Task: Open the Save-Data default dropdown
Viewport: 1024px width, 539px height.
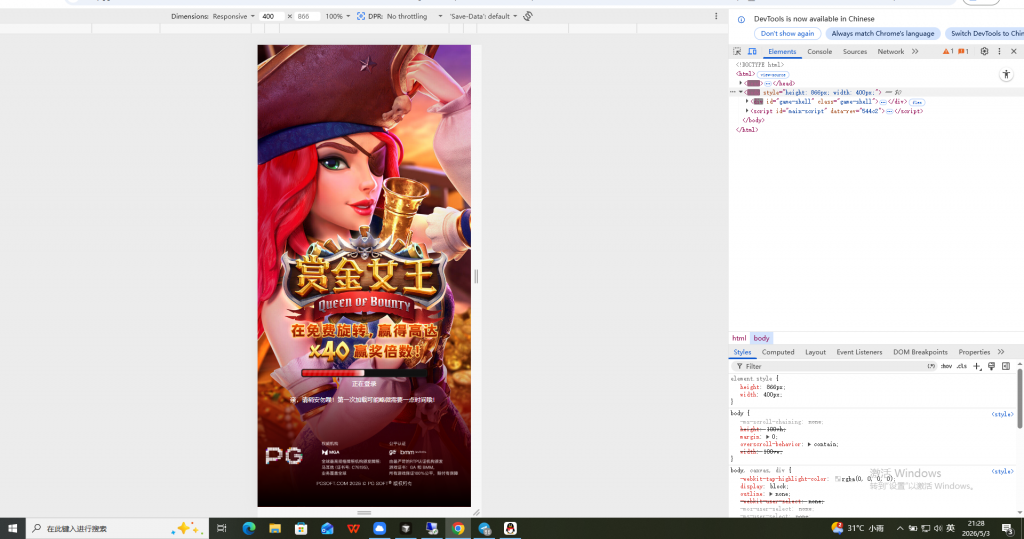Action: click(483, 16)
